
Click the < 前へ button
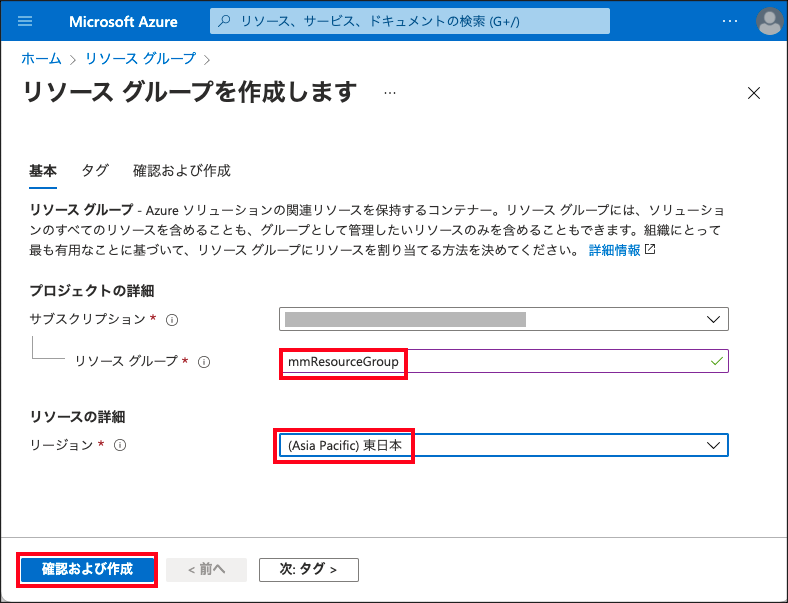pos(207,569)
